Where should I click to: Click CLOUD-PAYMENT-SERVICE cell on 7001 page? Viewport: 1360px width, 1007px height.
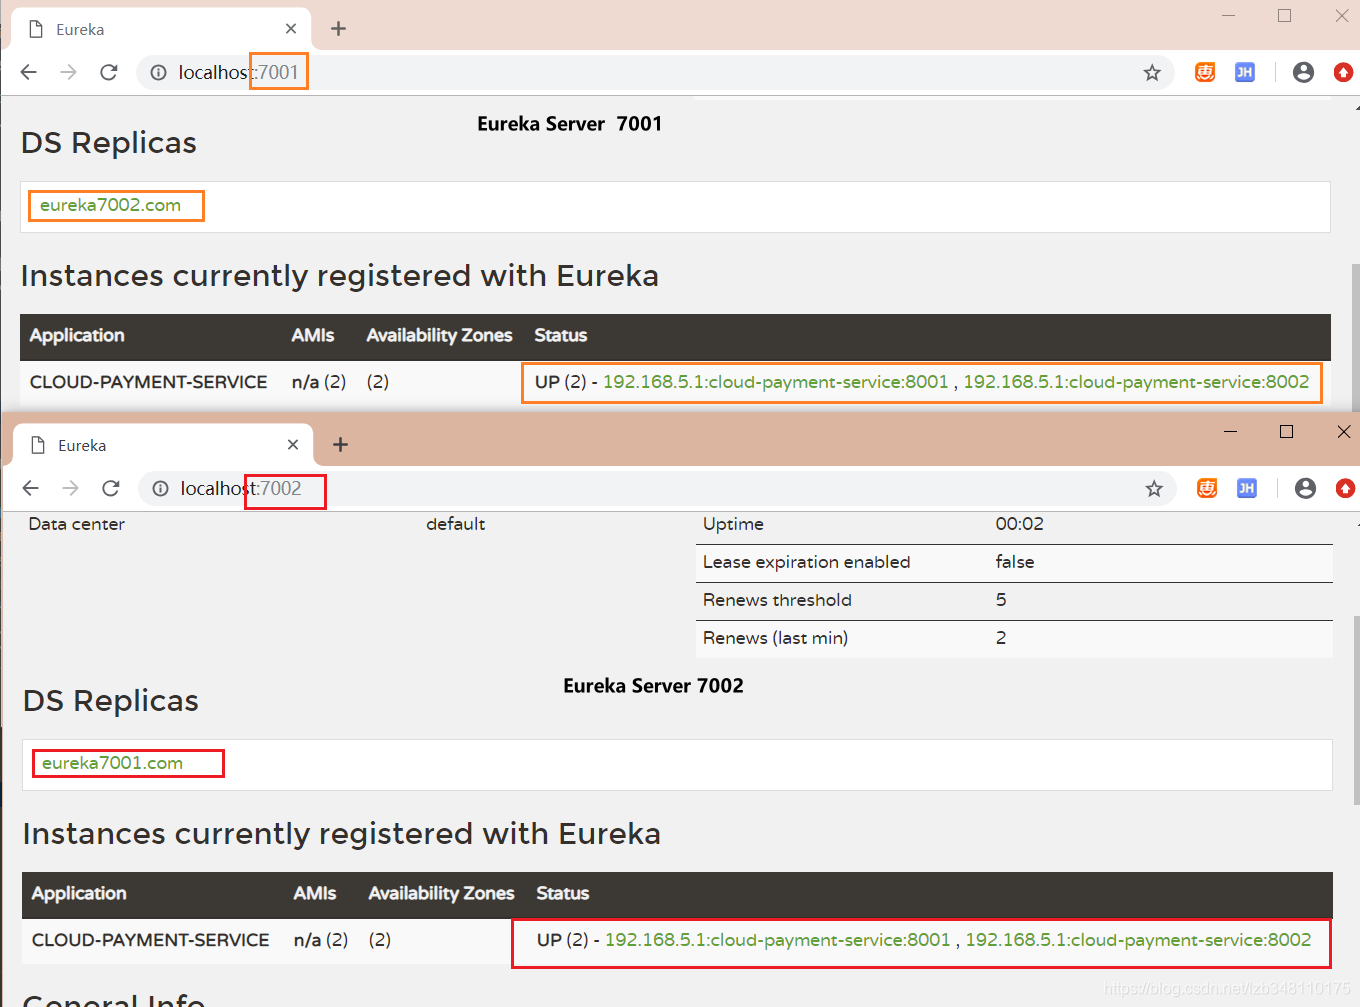coord(148,382)
